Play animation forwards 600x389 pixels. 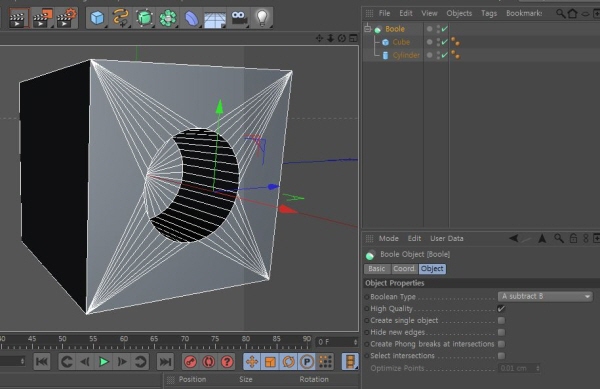tap(103, 361)
